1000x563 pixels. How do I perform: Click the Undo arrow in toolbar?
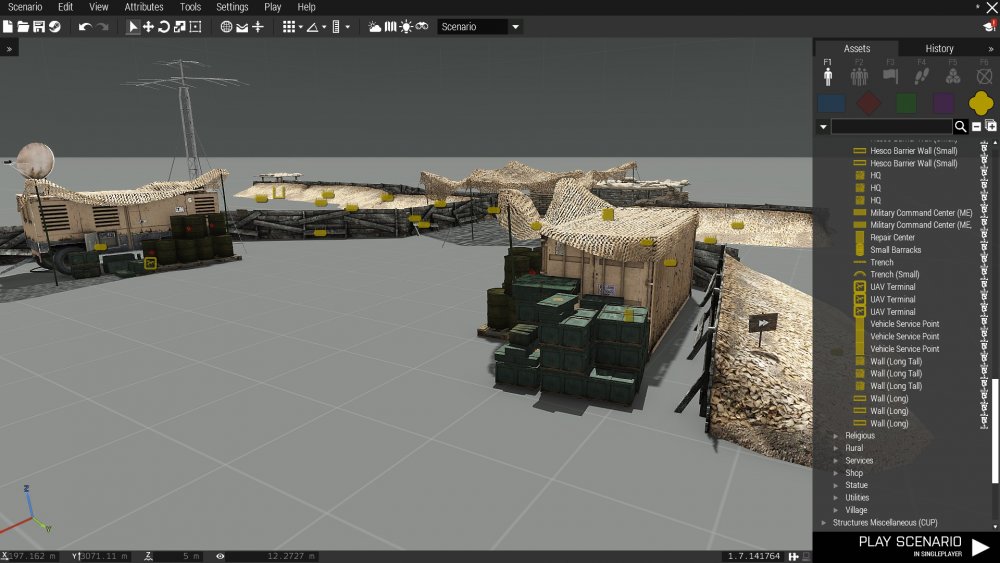[x=84, y=27]
